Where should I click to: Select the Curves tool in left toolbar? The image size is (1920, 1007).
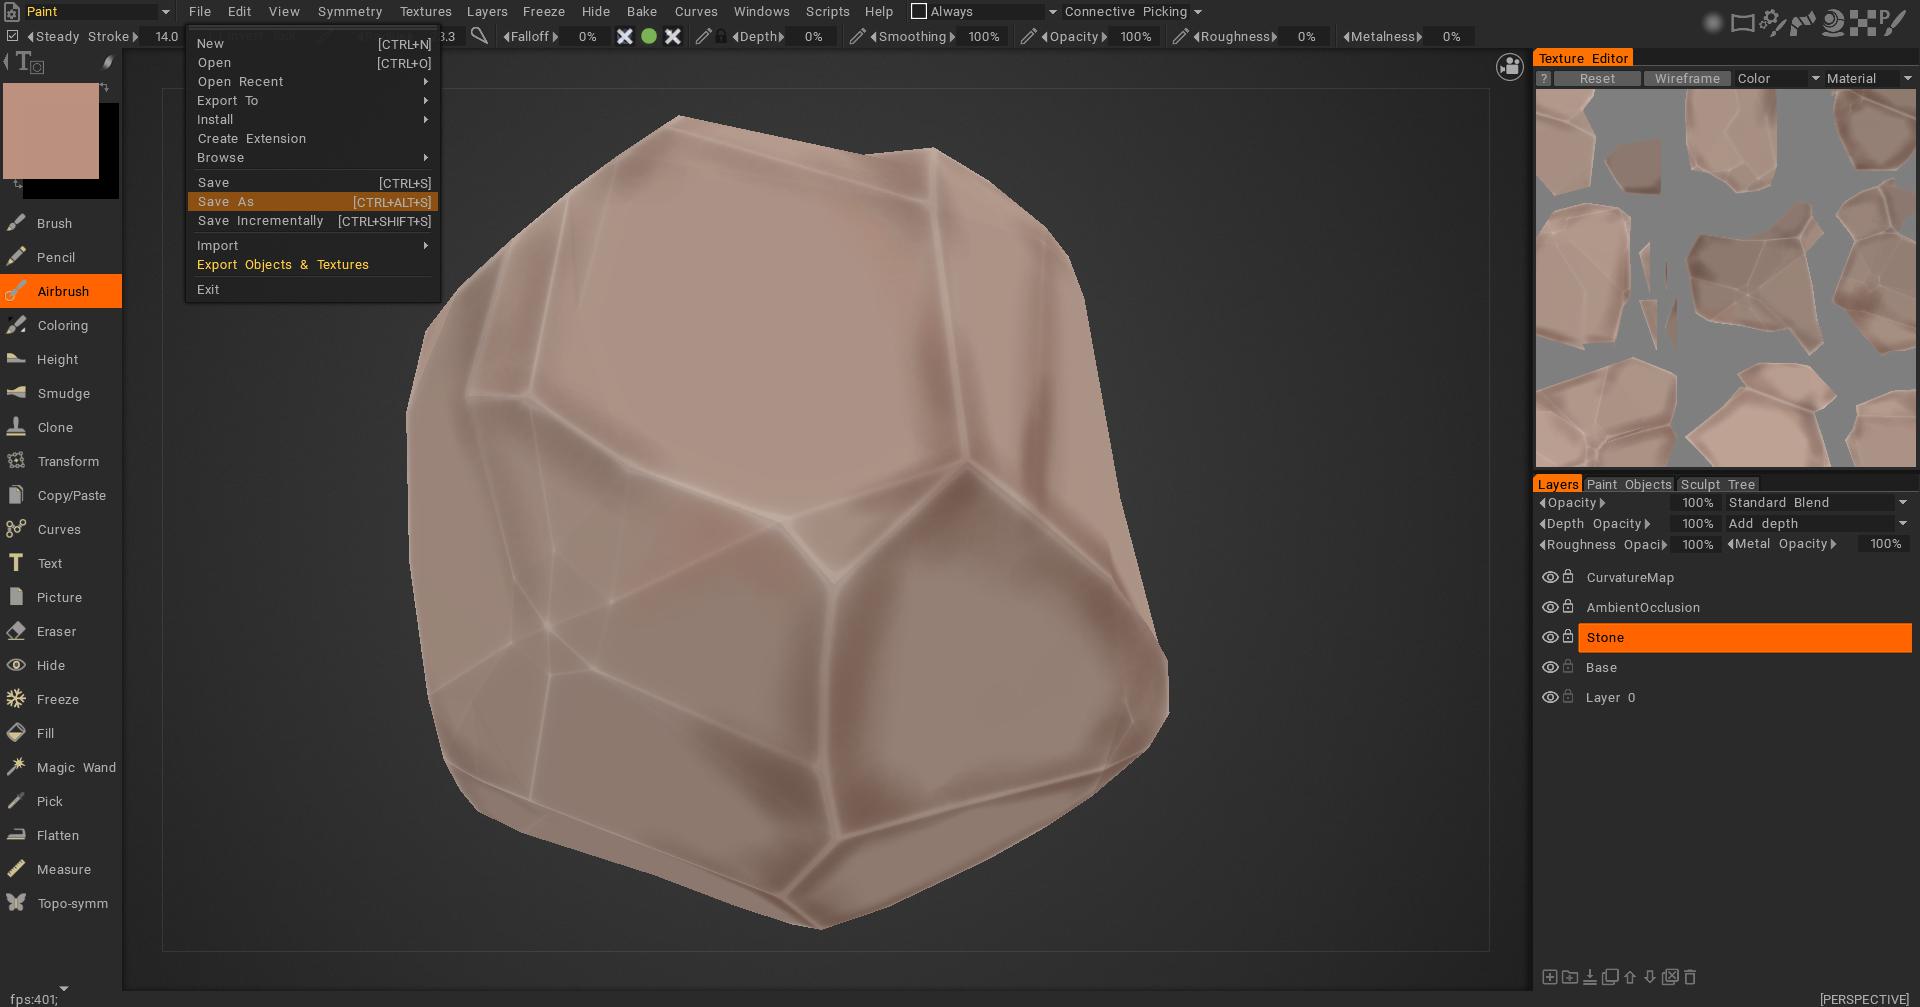pos(61,529)
